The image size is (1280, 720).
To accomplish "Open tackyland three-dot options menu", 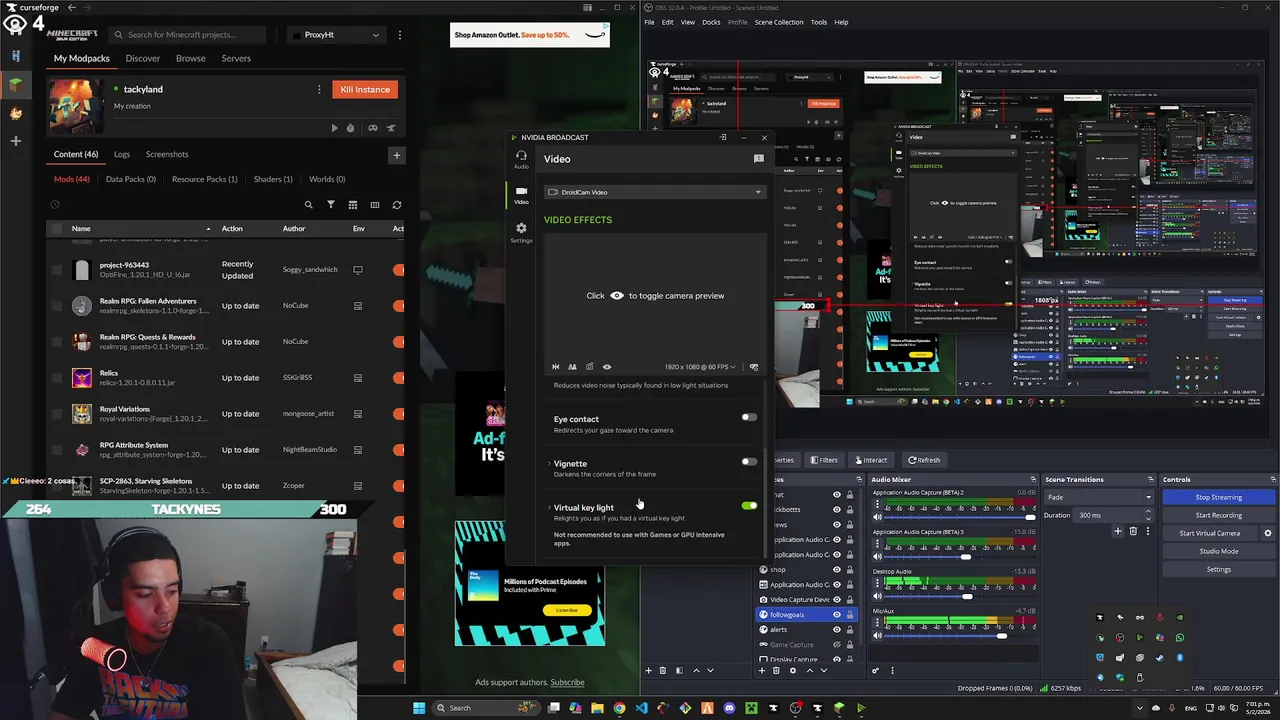I will tap(319, 89).
